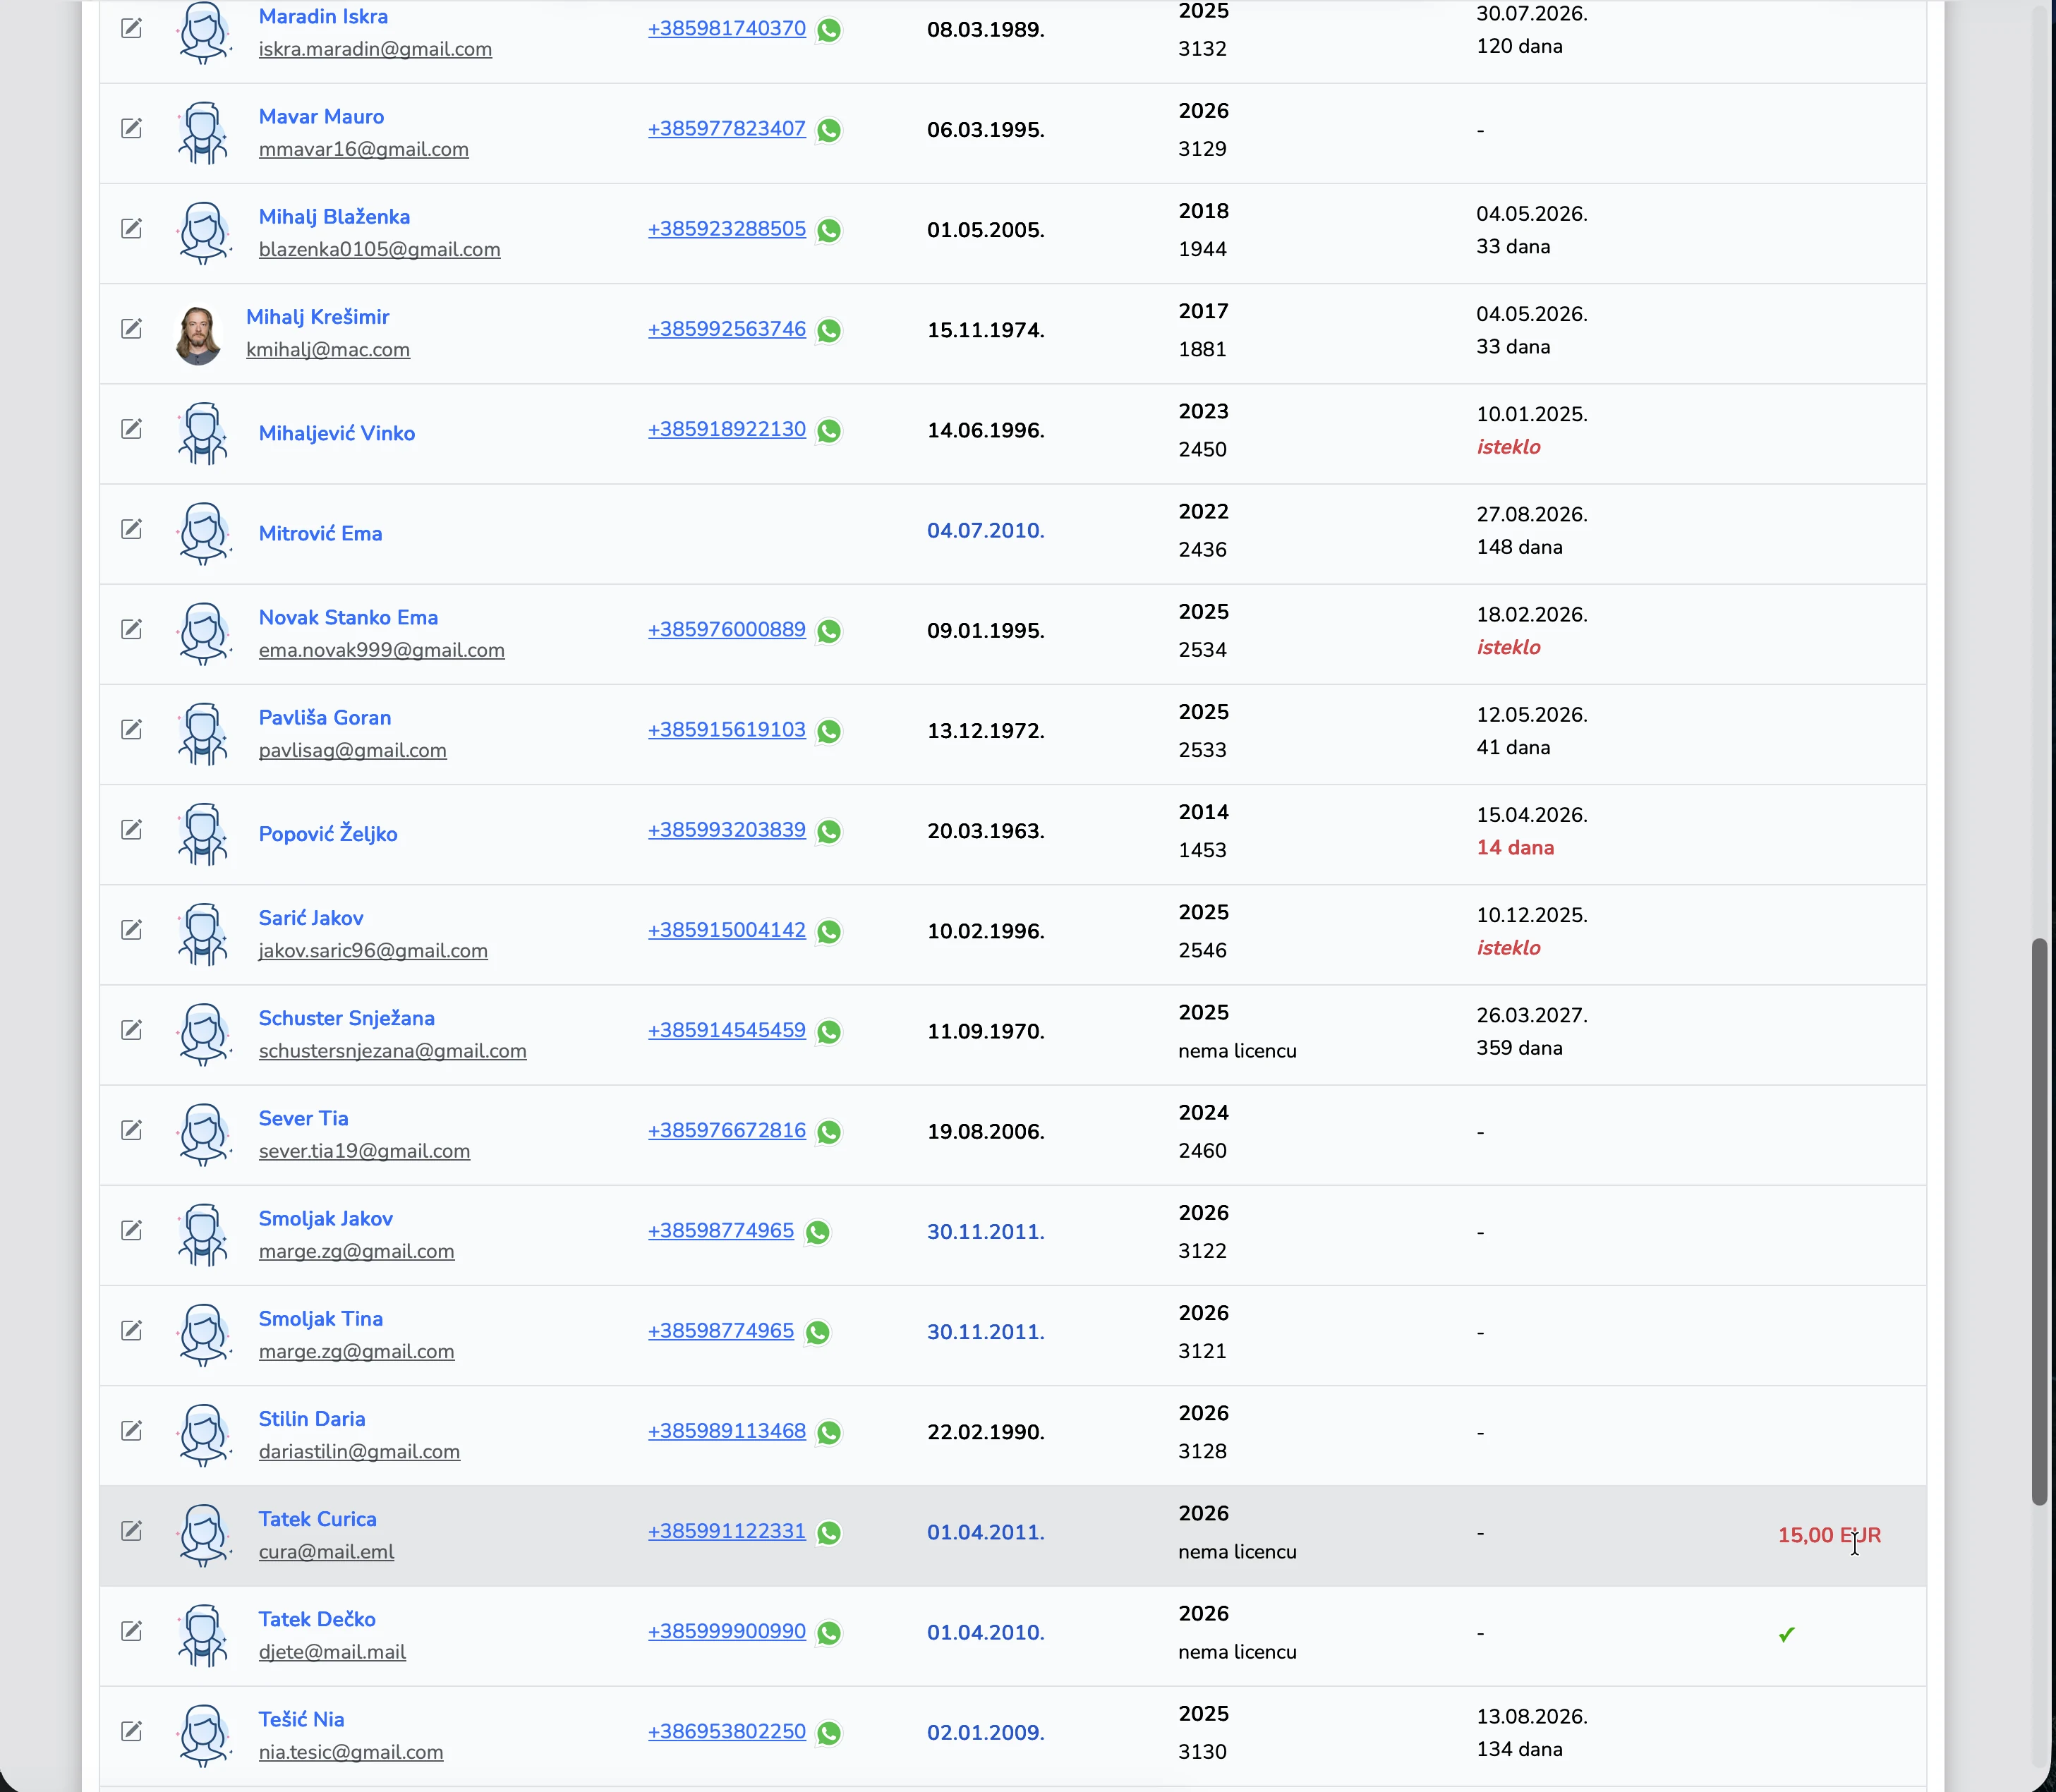Open edit pencil for Mihalj Krešimir row
This screenshot has height=1792, width=2056.
[131, 328]
